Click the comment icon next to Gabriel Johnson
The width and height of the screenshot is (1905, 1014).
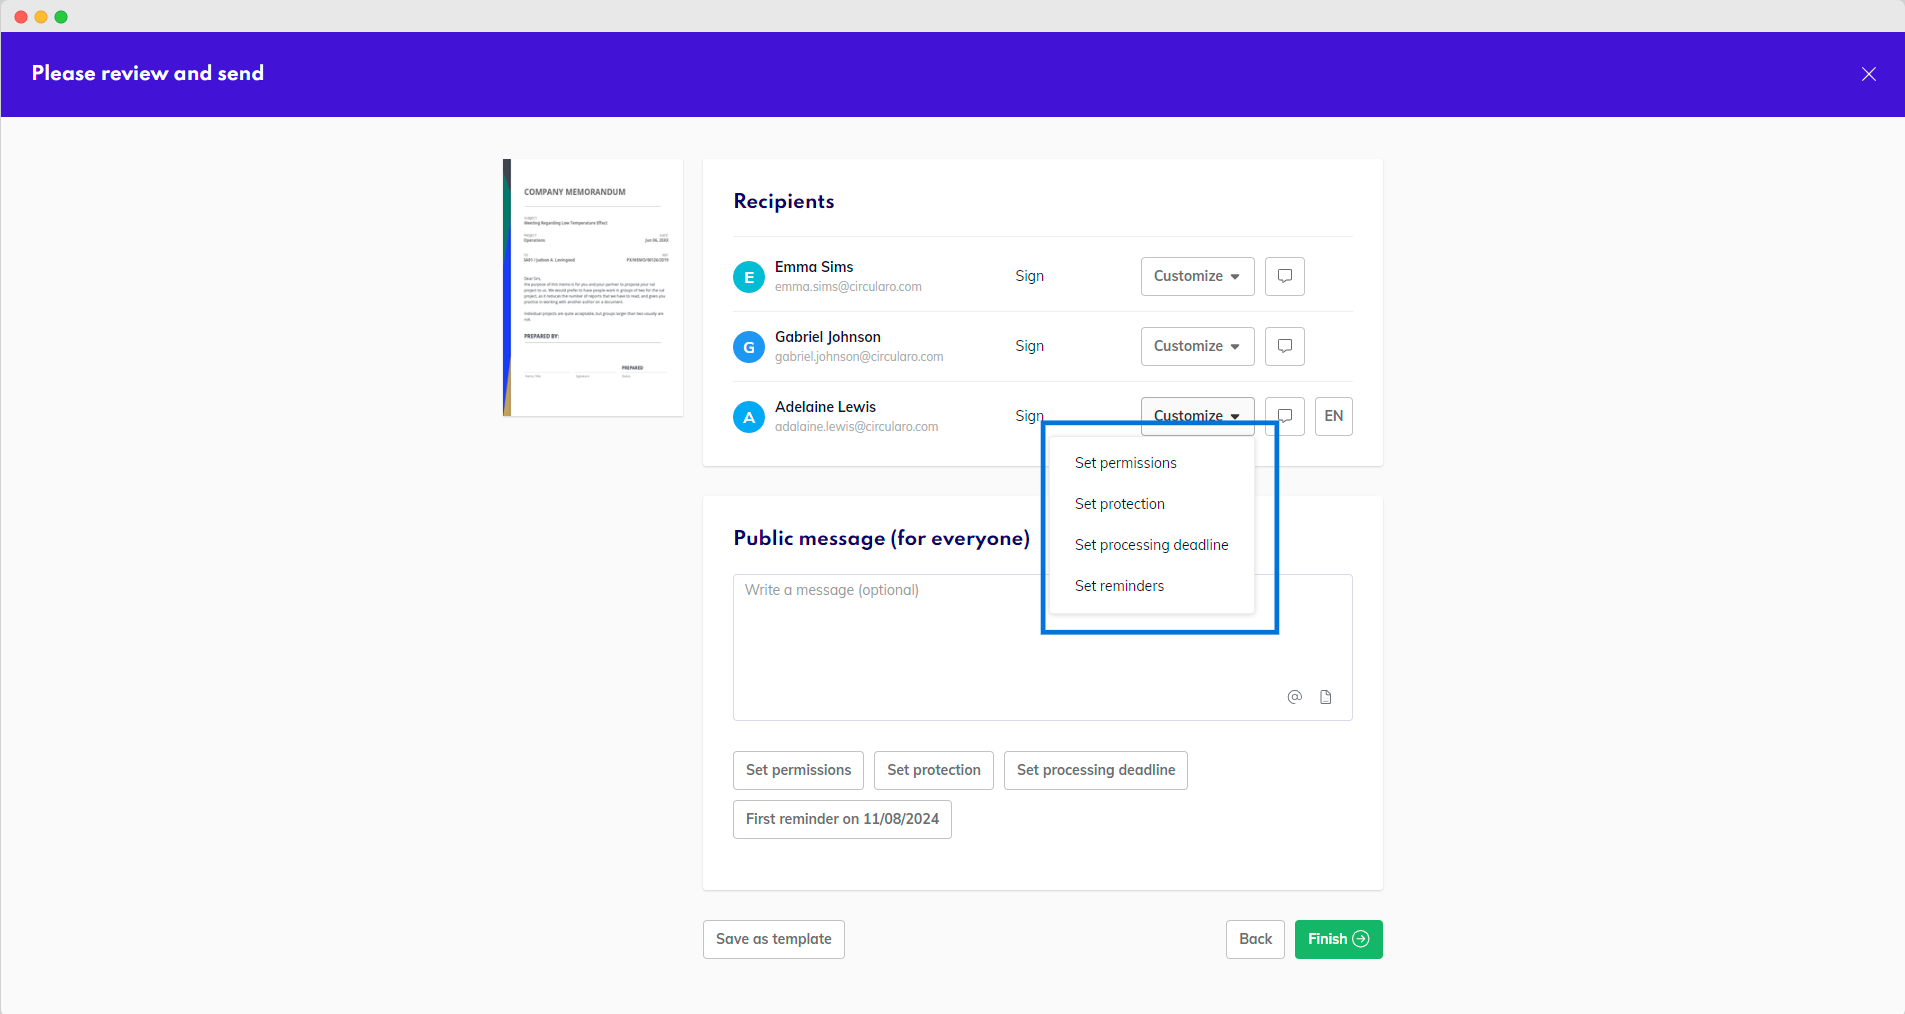(1284, 346)
